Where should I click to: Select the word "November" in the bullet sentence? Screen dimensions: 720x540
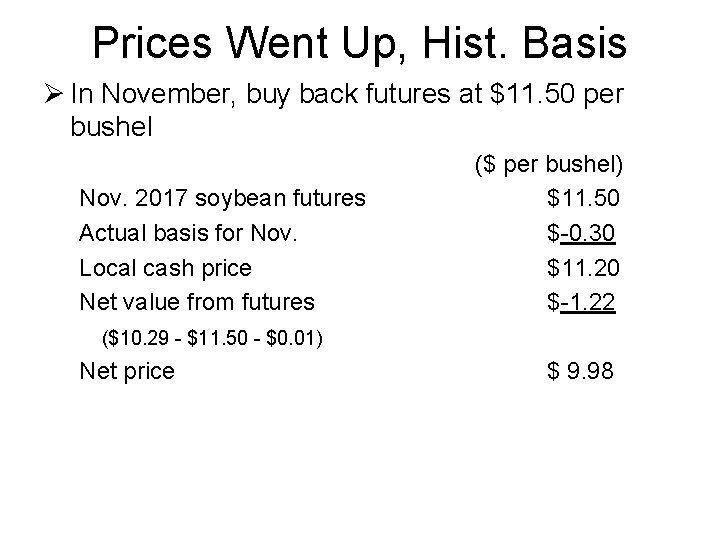pos(157,94)
